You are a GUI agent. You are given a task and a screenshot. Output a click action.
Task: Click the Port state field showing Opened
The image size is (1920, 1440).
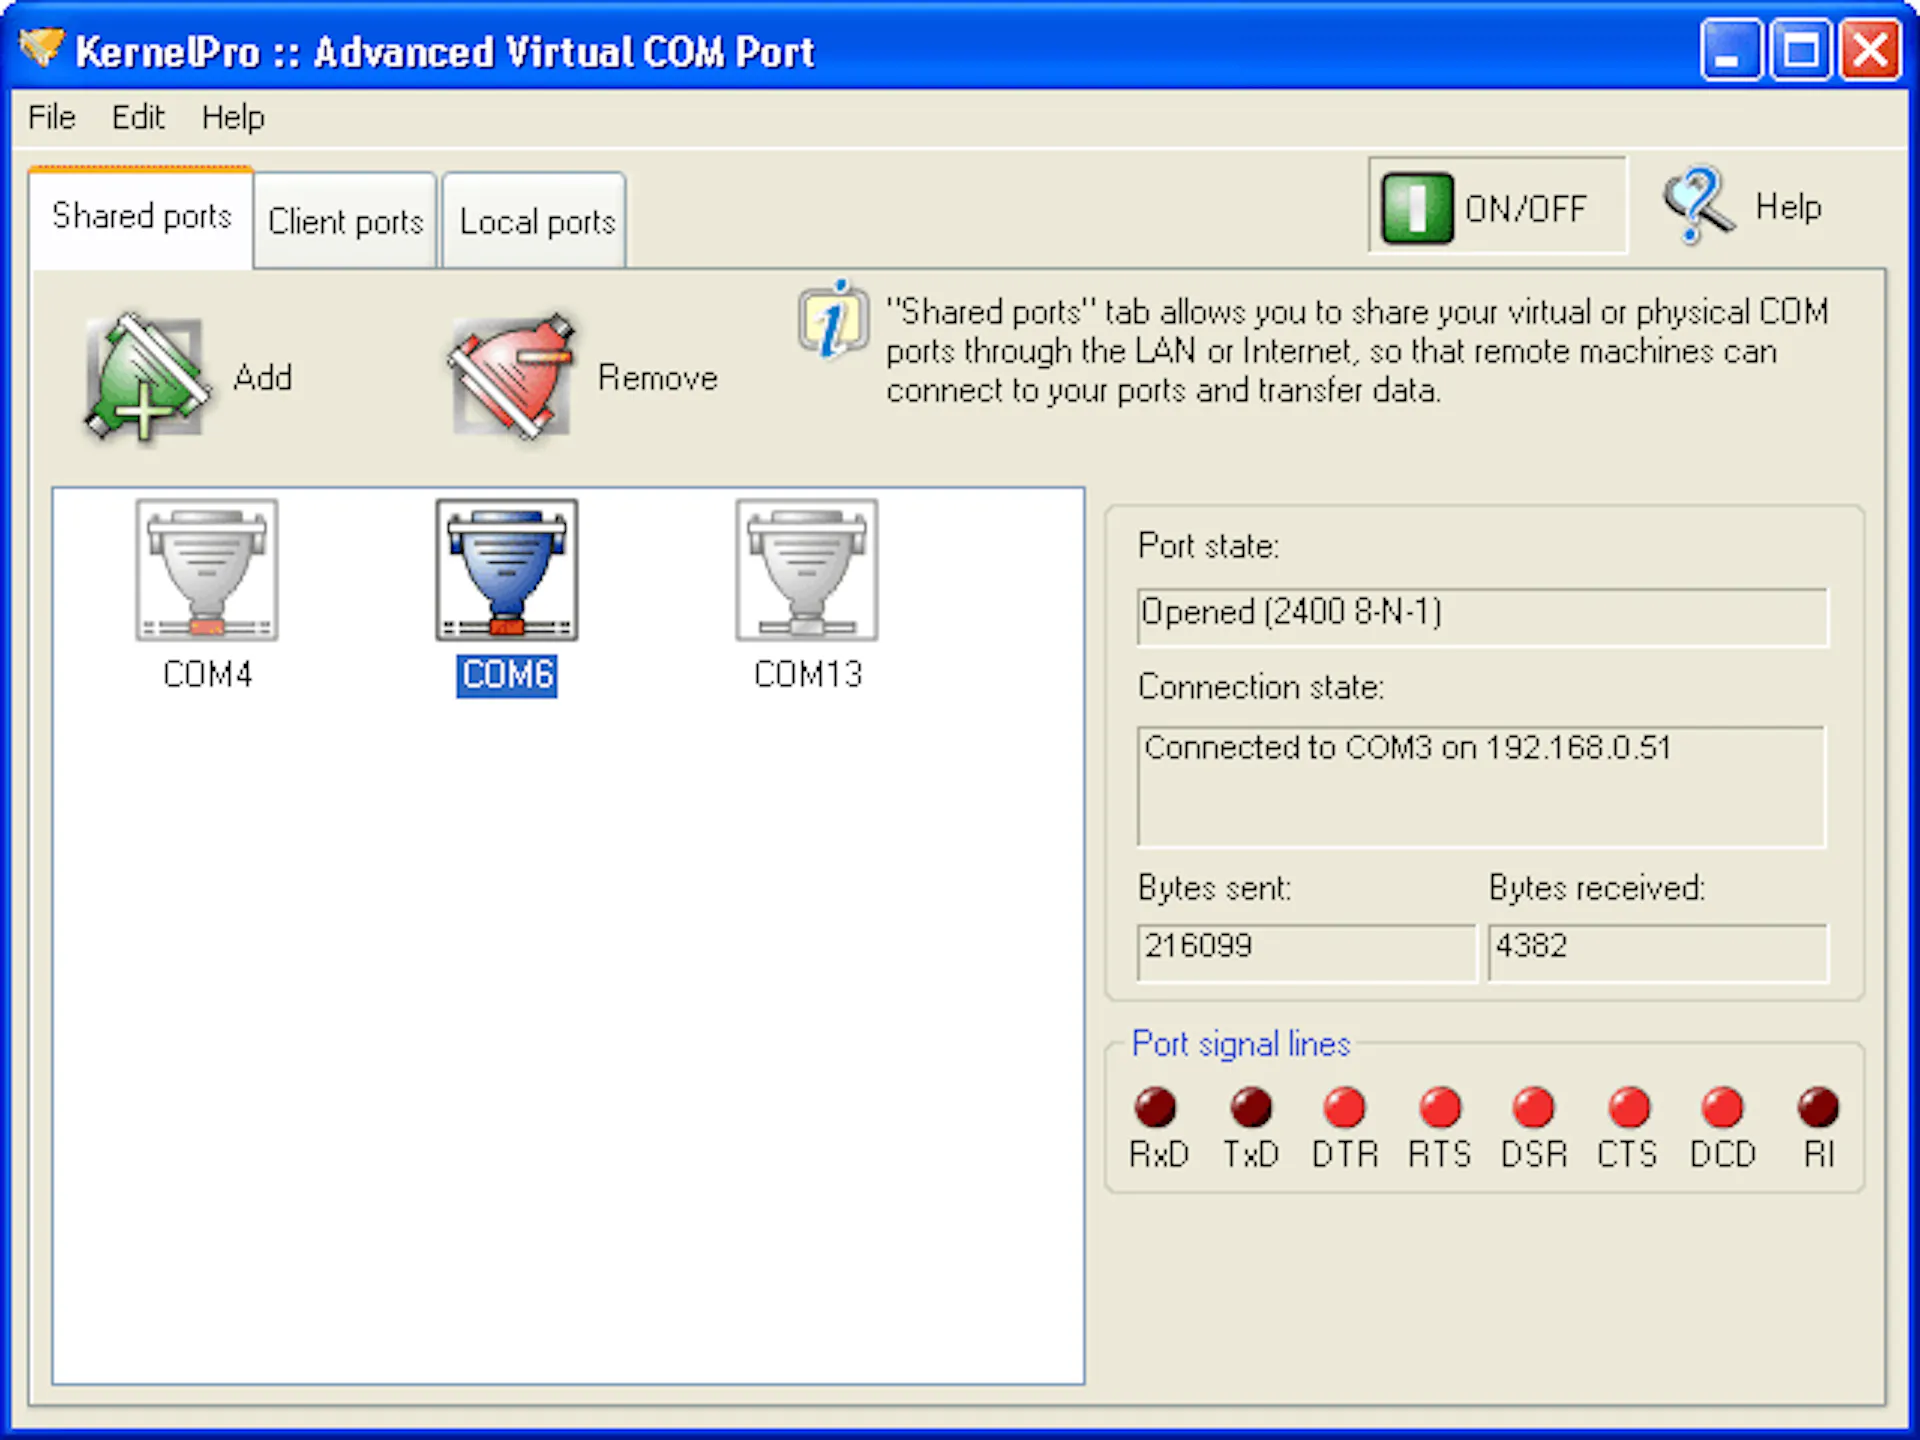pos(1482,616)
